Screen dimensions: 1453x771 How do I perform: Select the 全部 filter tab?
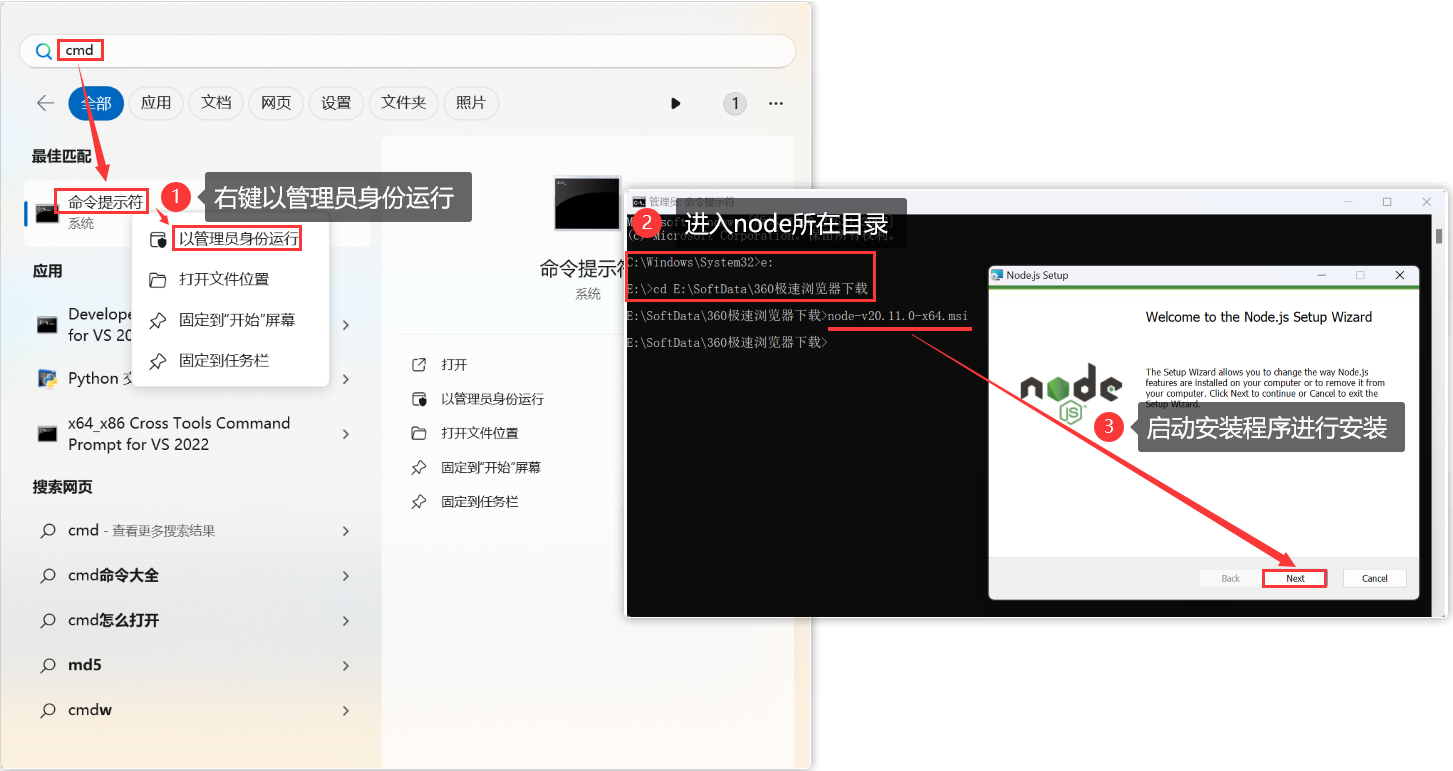tap(96, 103)
